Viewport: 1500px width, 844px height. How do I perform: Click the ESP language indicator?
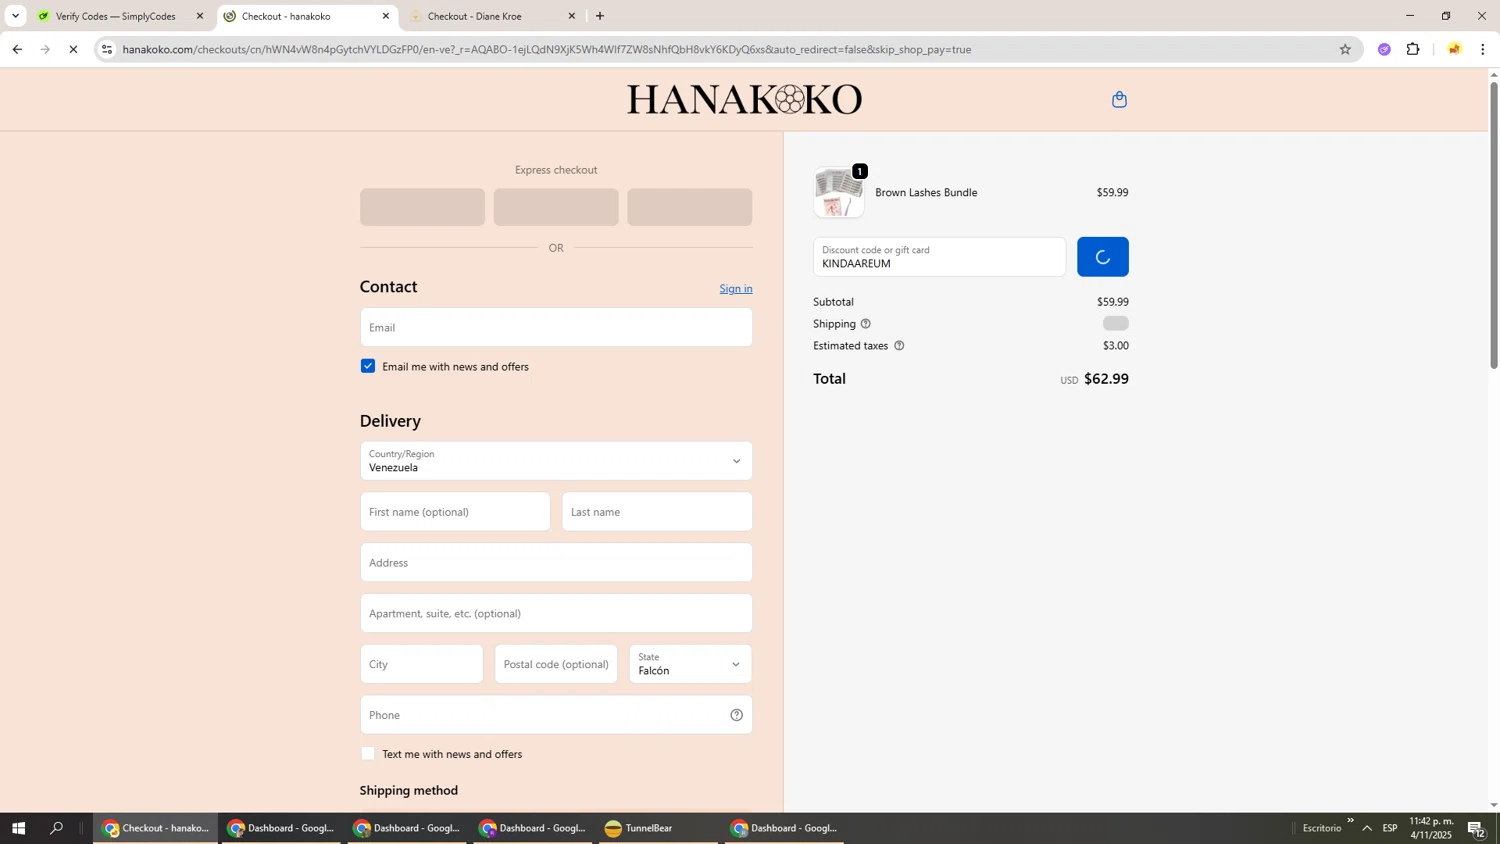1390,828
